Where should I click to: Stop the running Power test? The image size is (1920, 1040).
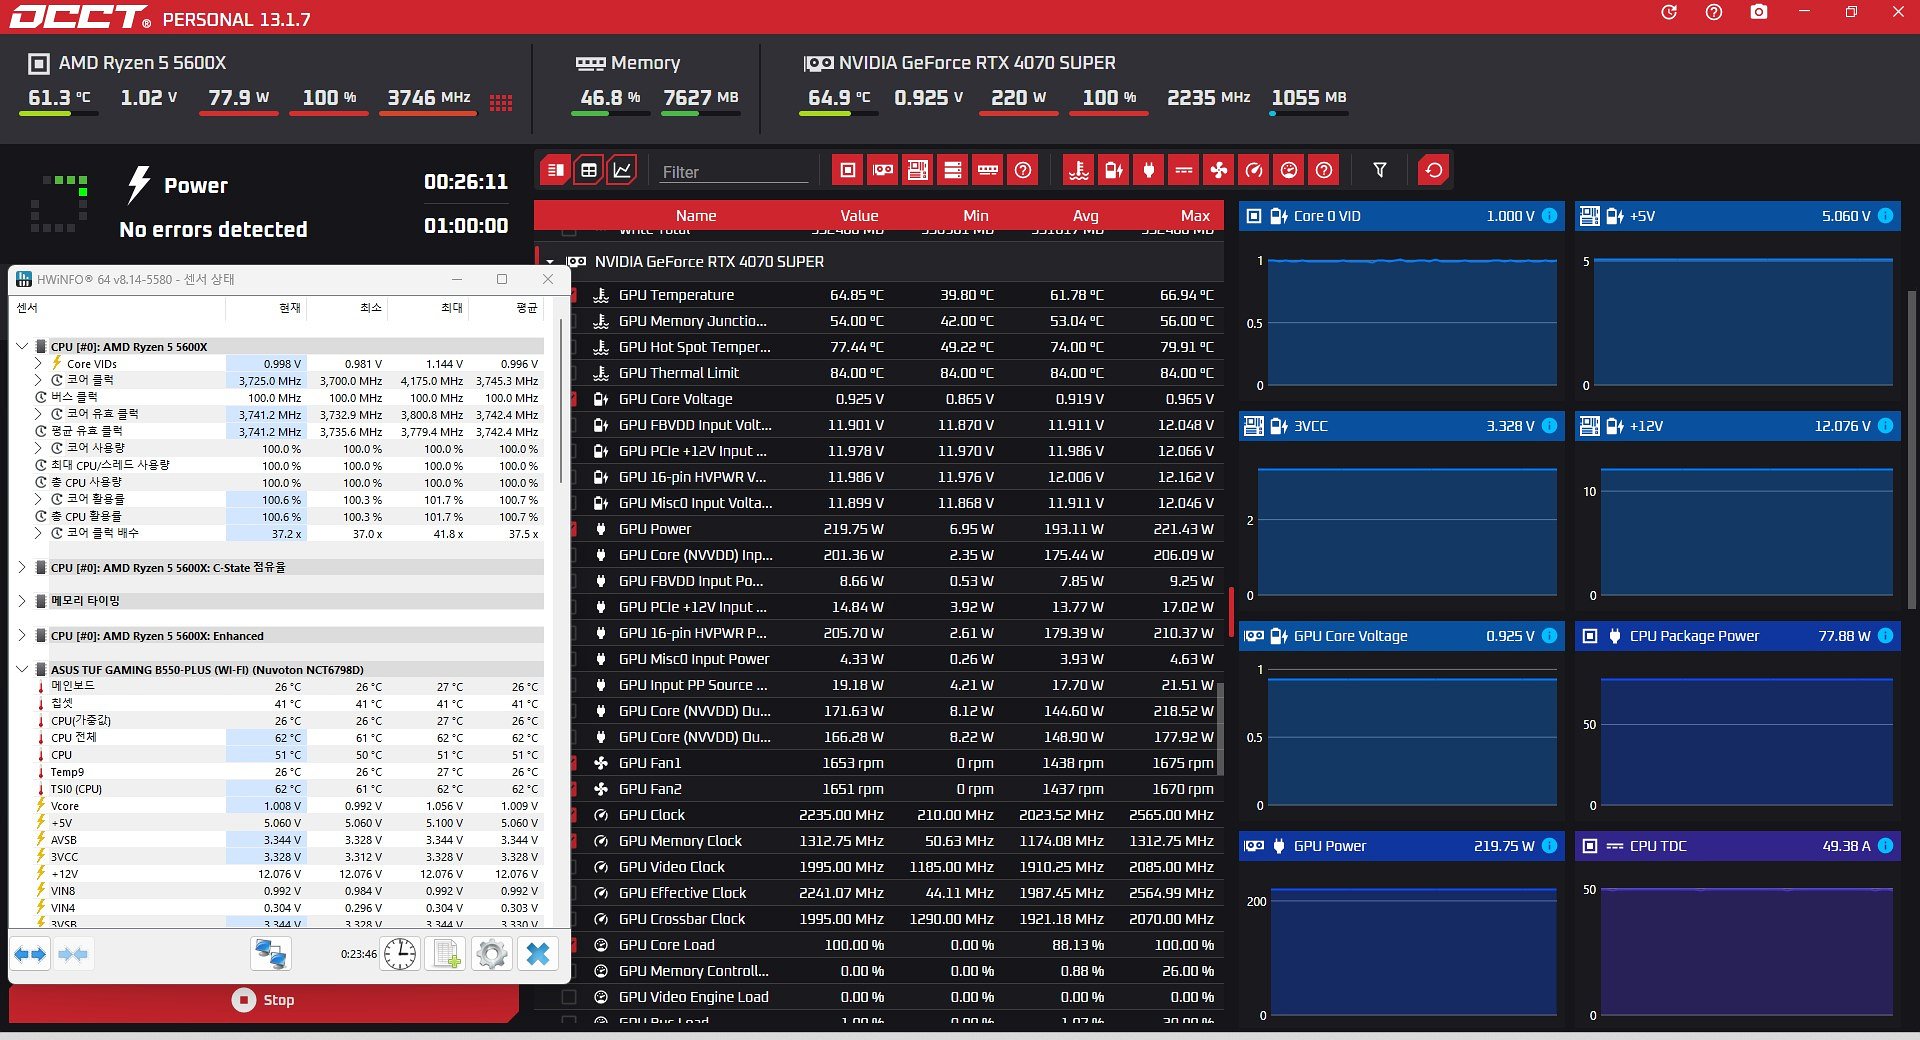click(264, 1000)
